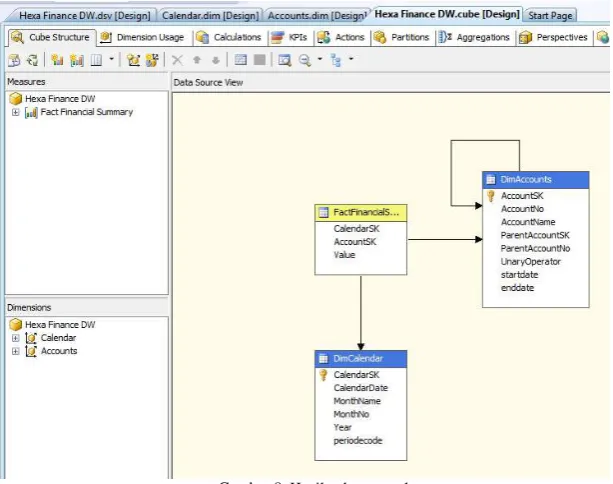Image resolution: width=613 pixels, height=484 pixels.
Task: Click the Process cube toolbar icon
Action: click(x=14, y=60)
